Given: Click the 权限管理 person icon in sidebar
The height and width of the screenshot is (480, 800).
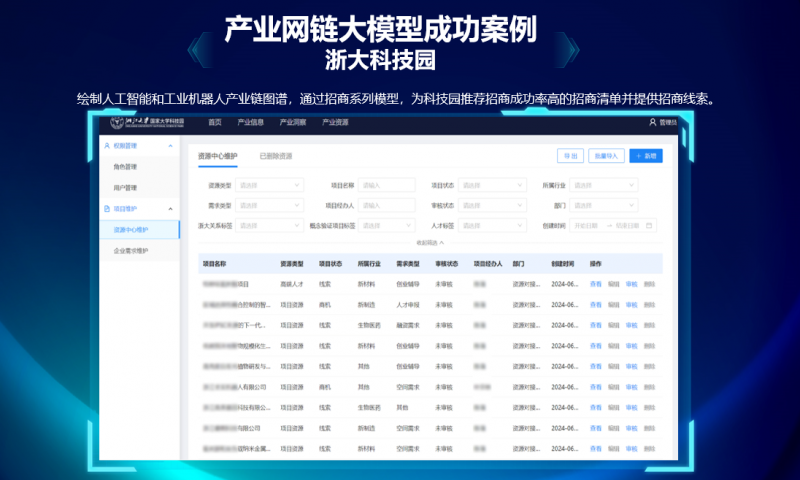Looking at the screenshot, I should [x=108, y=146].
